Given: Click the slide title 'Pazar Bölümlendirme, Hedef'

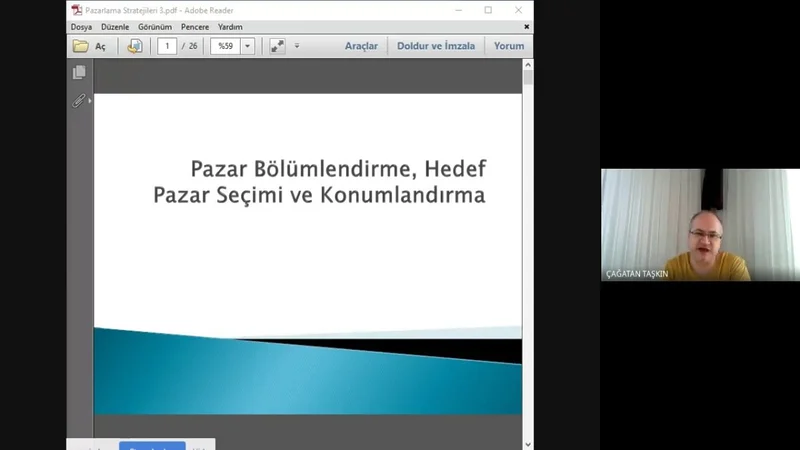Looking at the screenshot, I should tap(338, 169).
